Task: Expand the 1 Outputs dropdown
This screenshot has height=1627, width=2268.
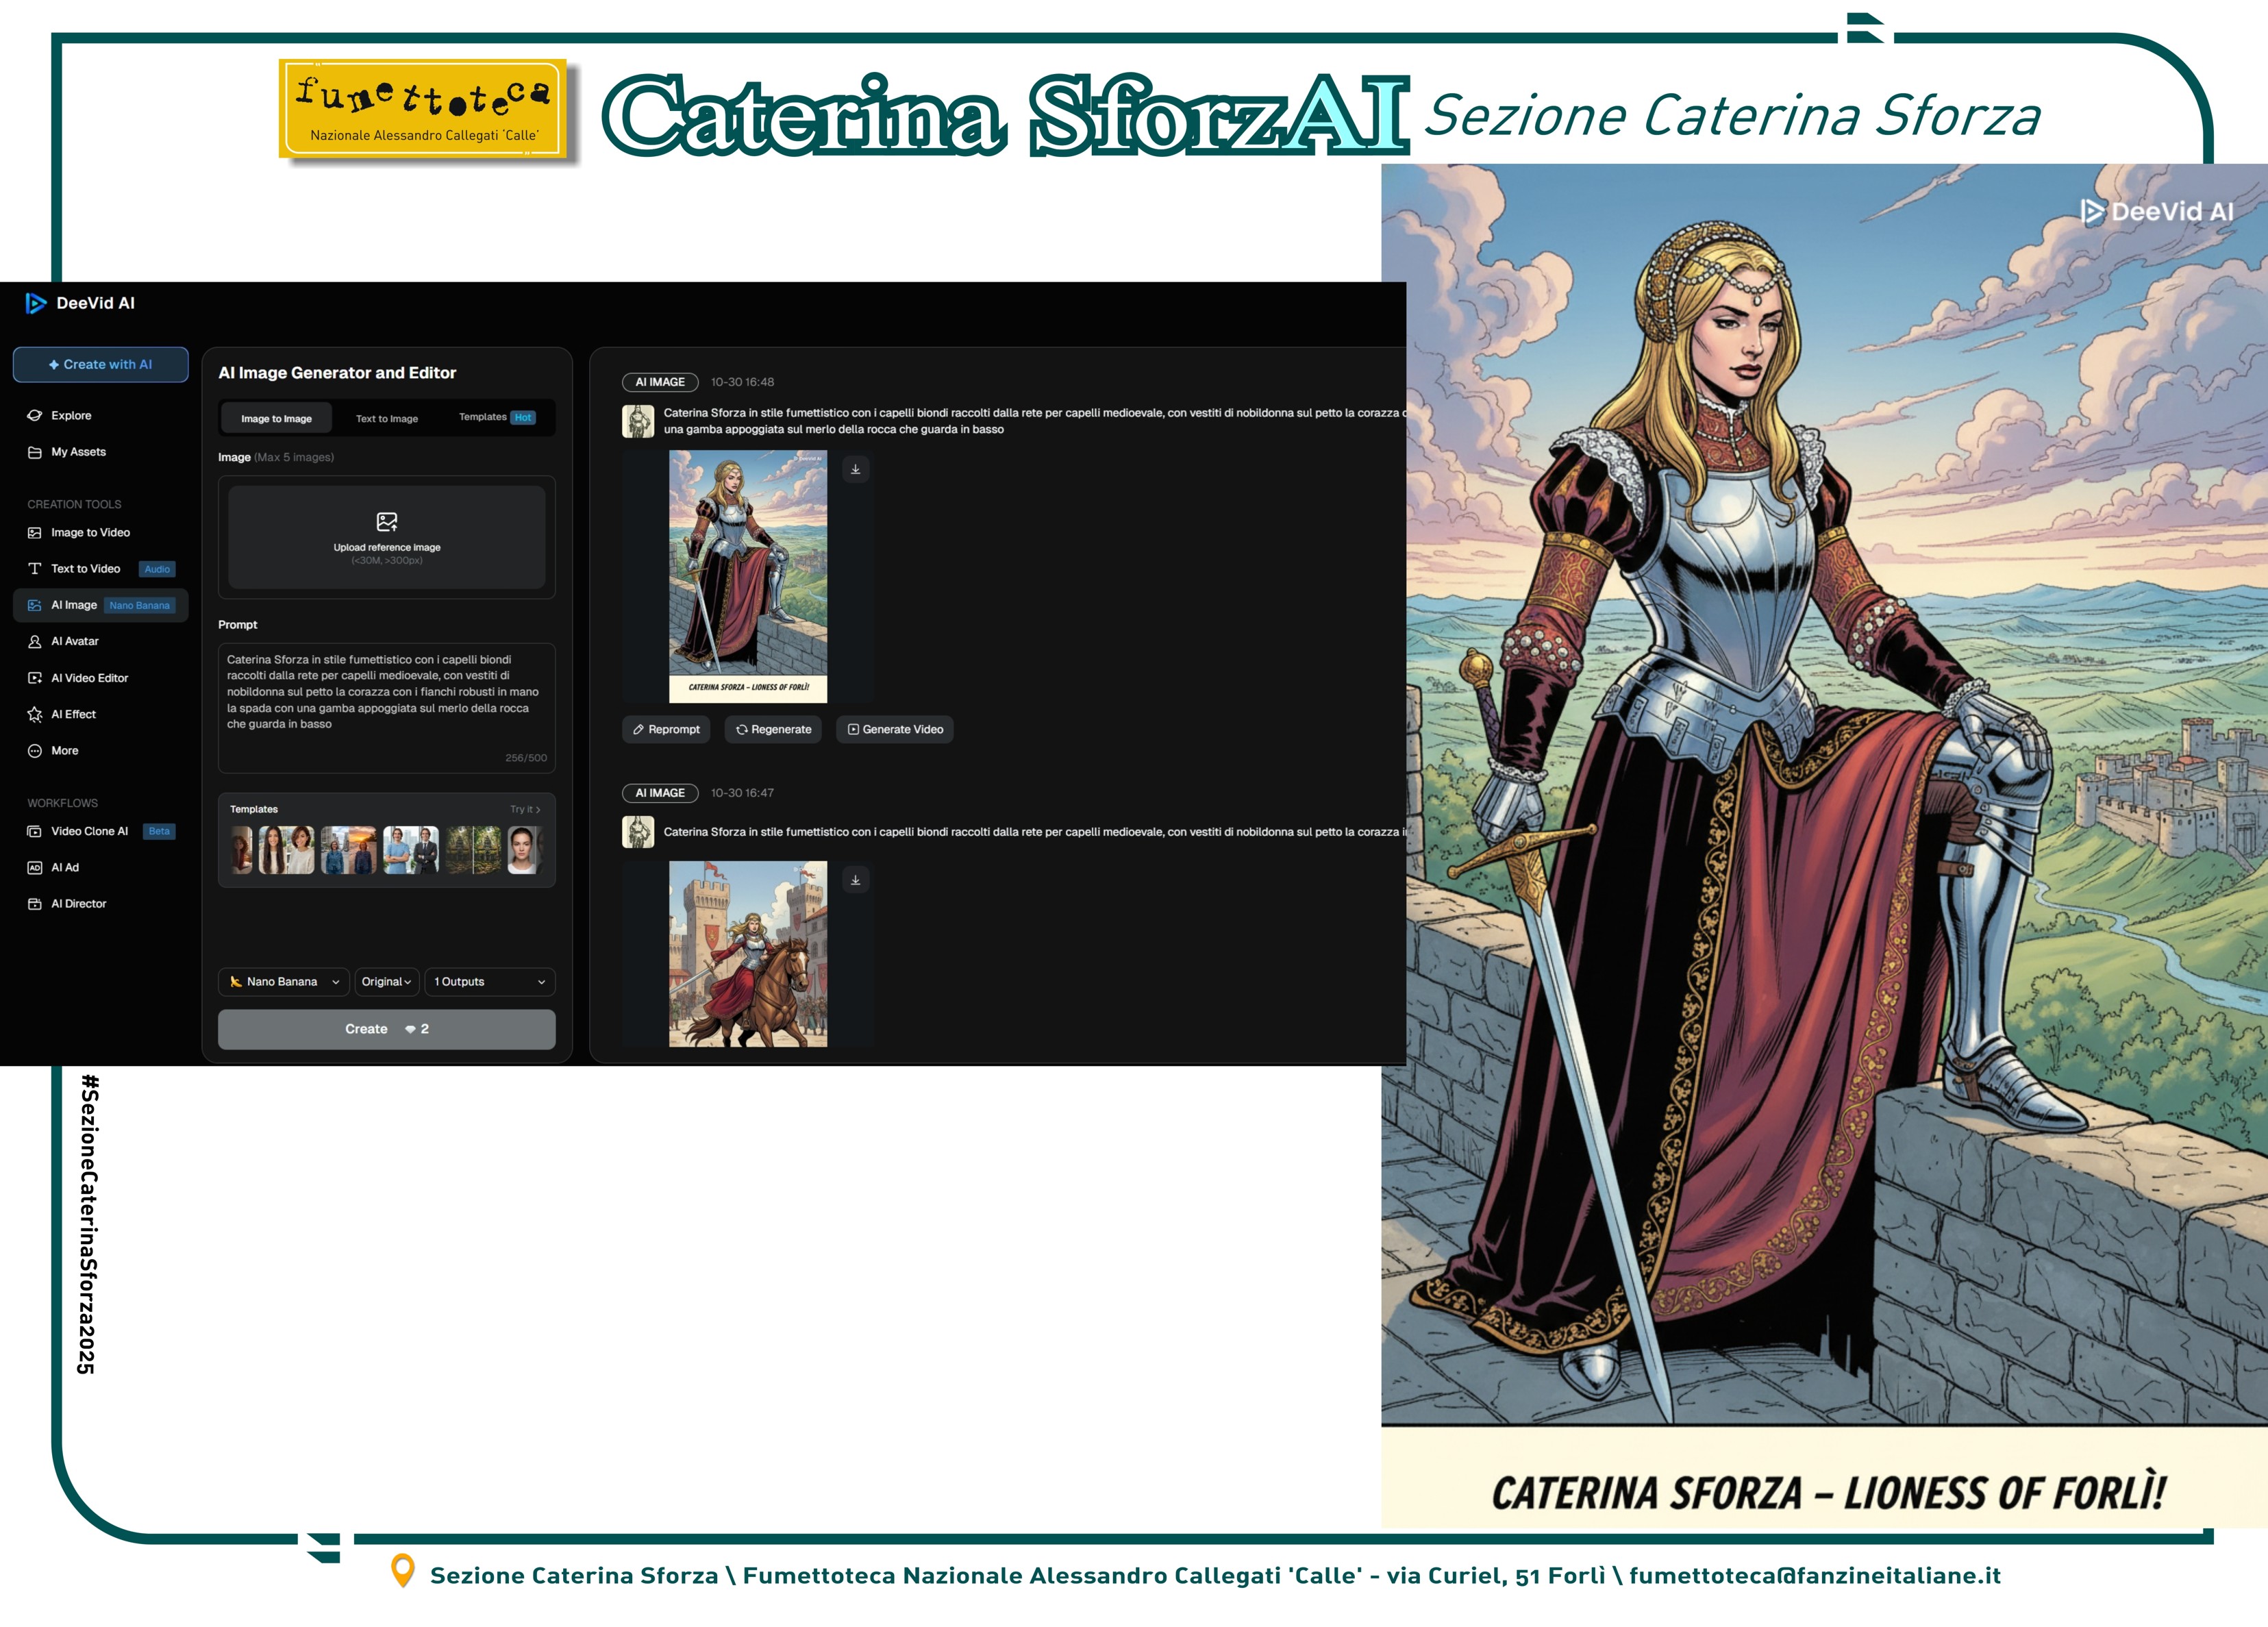Action: [489, 982]
